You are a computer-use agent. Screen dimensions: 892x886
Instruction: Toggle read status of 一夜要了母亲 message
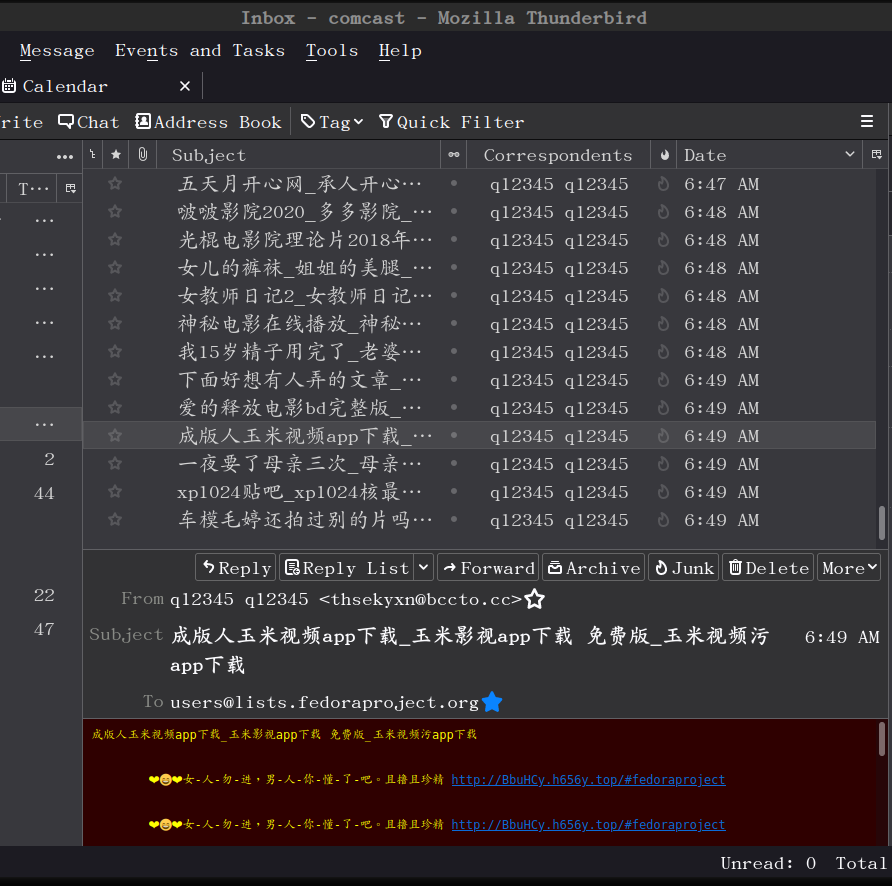tap(453, 463)
